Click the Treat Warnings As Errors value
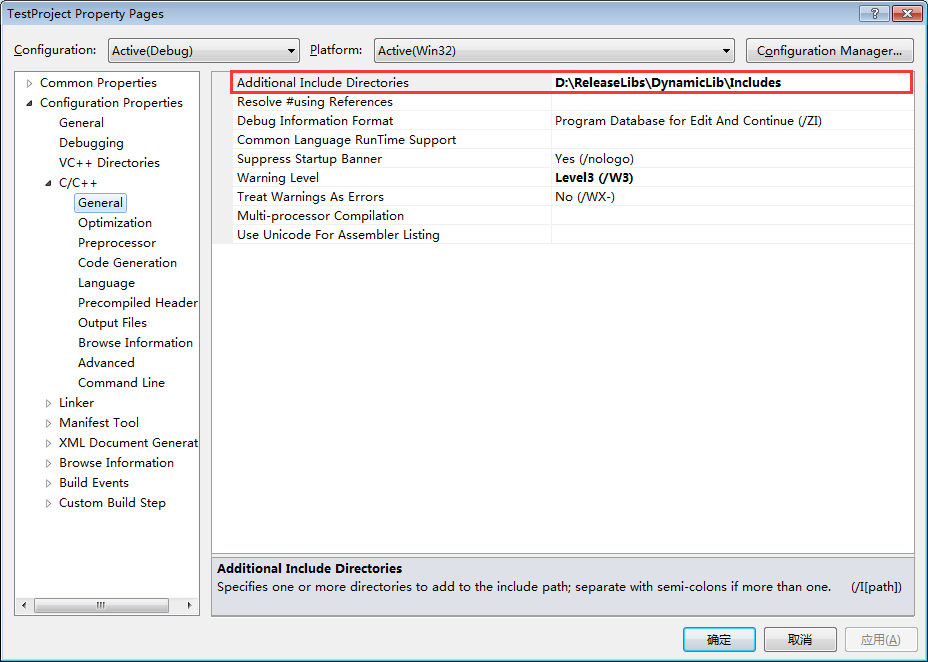 730,197
